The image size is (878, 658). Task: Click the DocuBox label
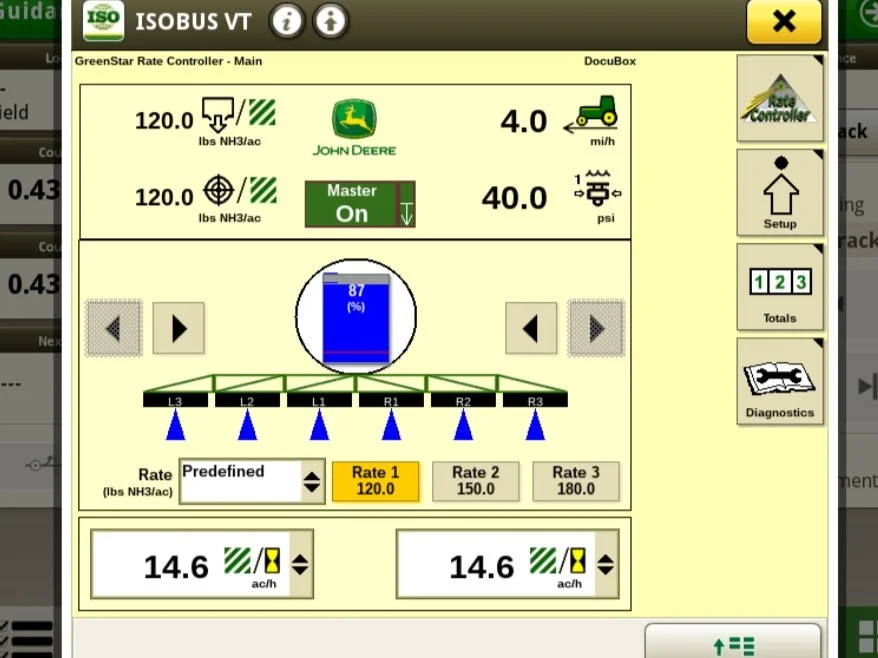pos(610,61)
